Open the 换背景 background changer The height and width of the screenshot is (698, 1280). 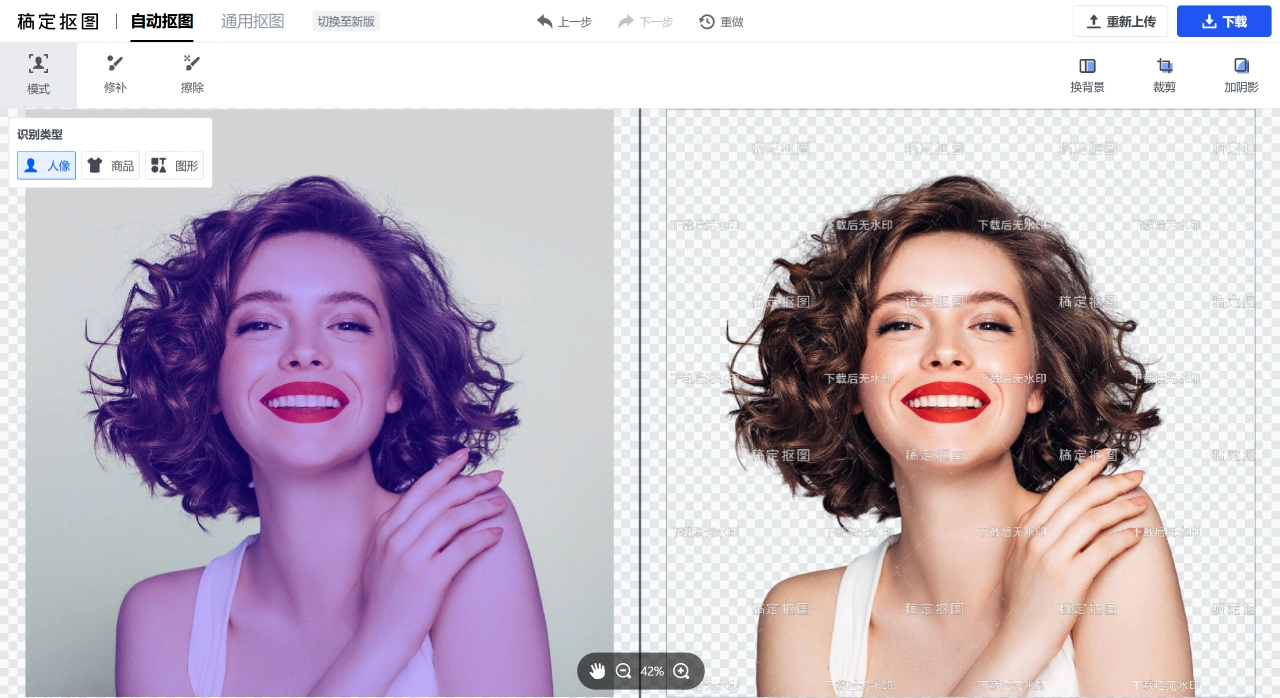(1087, 75)
